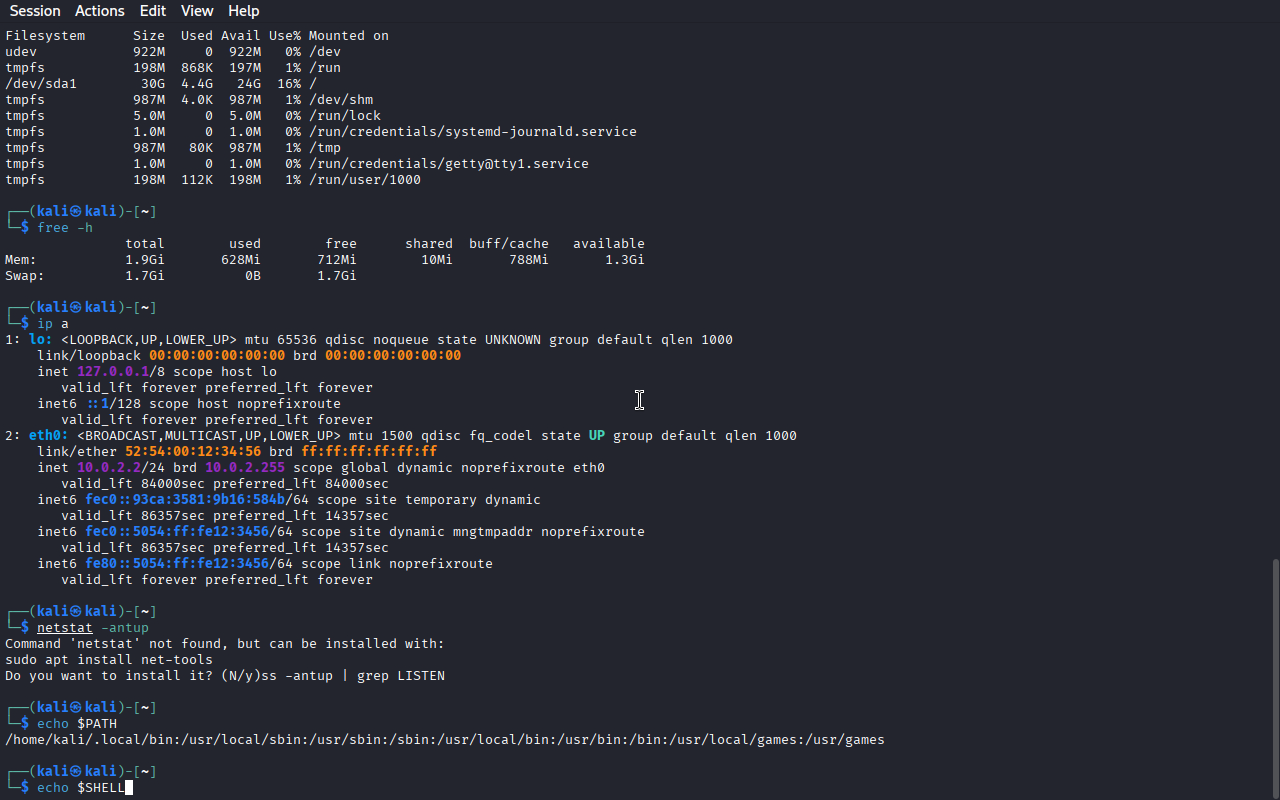The image size is (1280, 800).
Task: Open the Help menu
Action: (x=244, y=11)
